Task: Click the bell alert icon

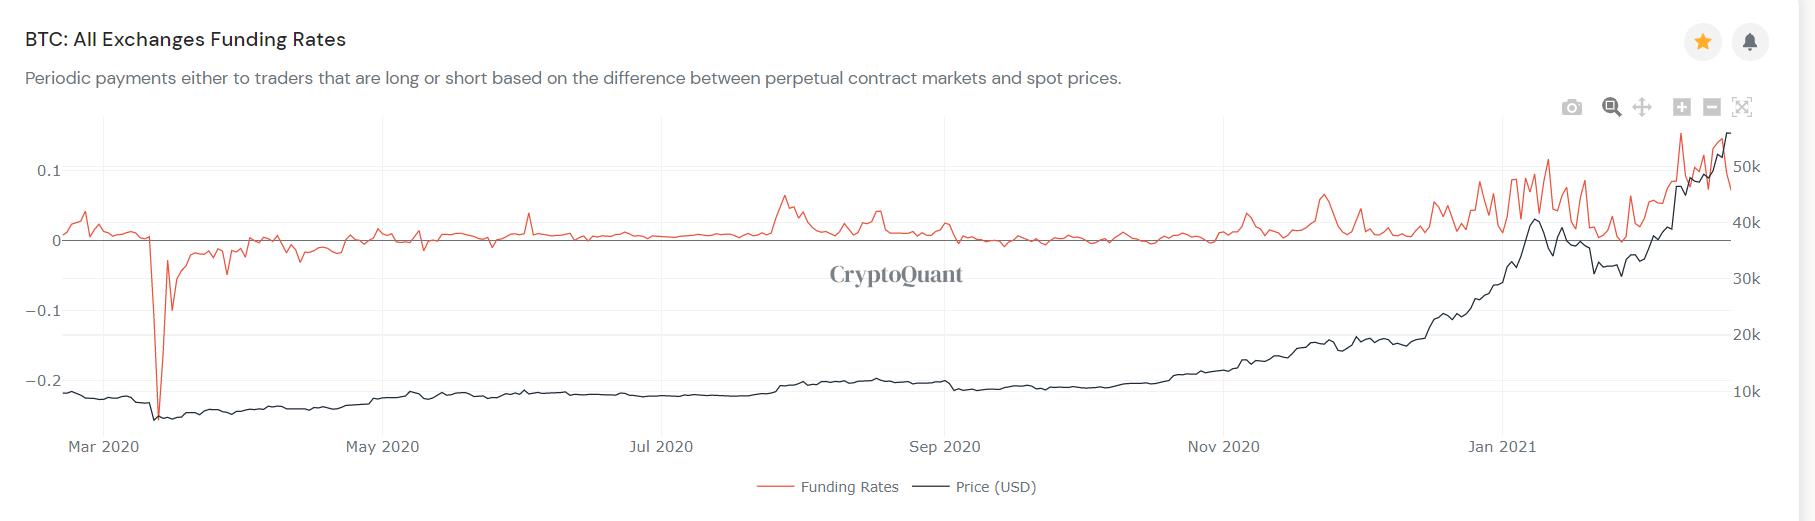Action: click(1750, 42)
